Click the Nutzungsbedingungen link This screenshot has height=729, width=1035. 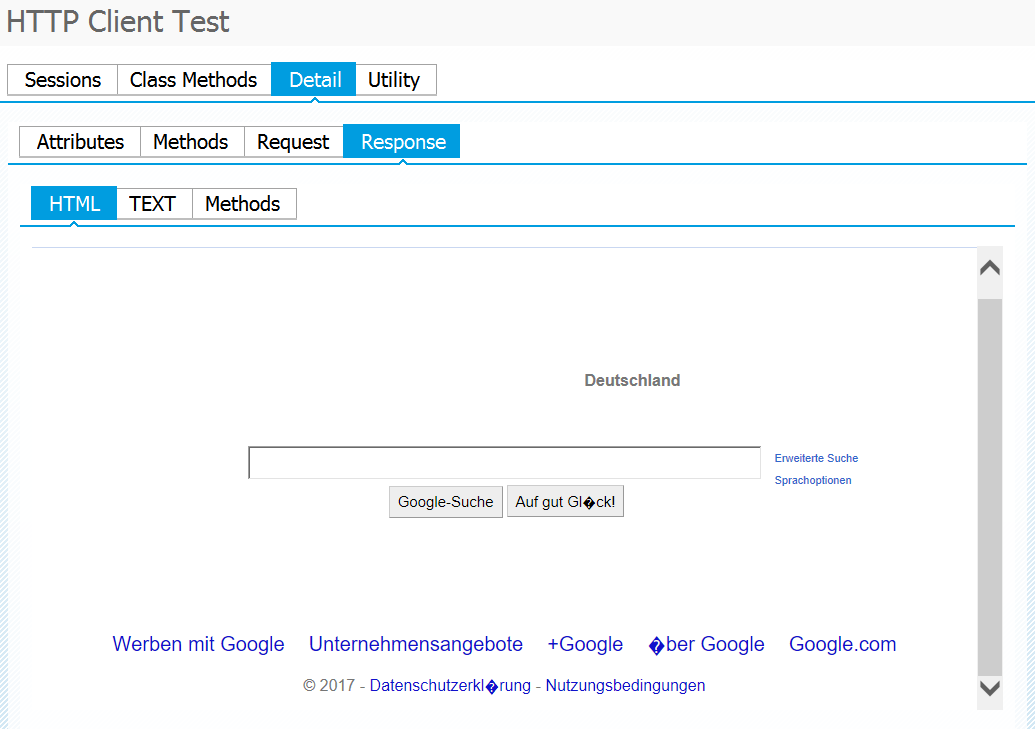coord(625,685)
